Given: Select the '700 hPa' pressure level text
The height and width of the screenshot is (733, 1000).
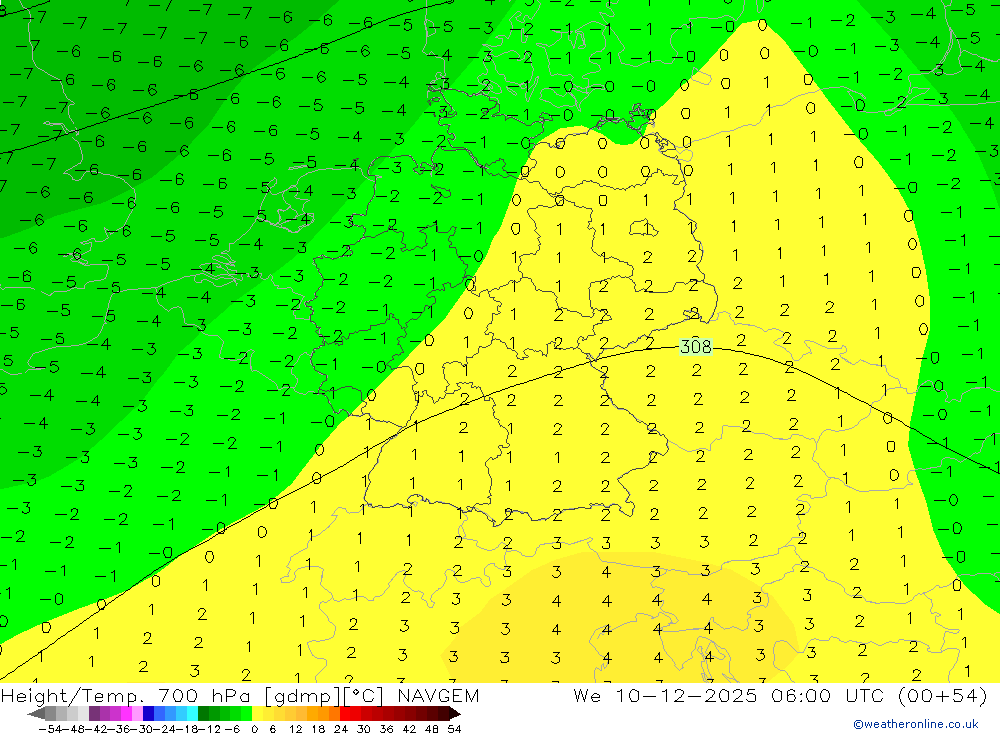Looking at the screenshot, I should 203,695.
